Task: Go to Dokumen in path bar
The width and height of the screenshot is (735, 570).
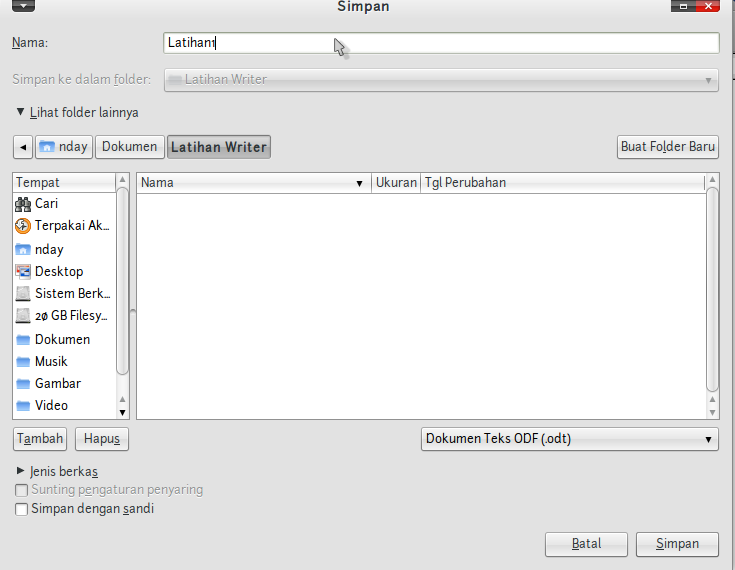Action: pyautogui.click(x=130, y=147)
